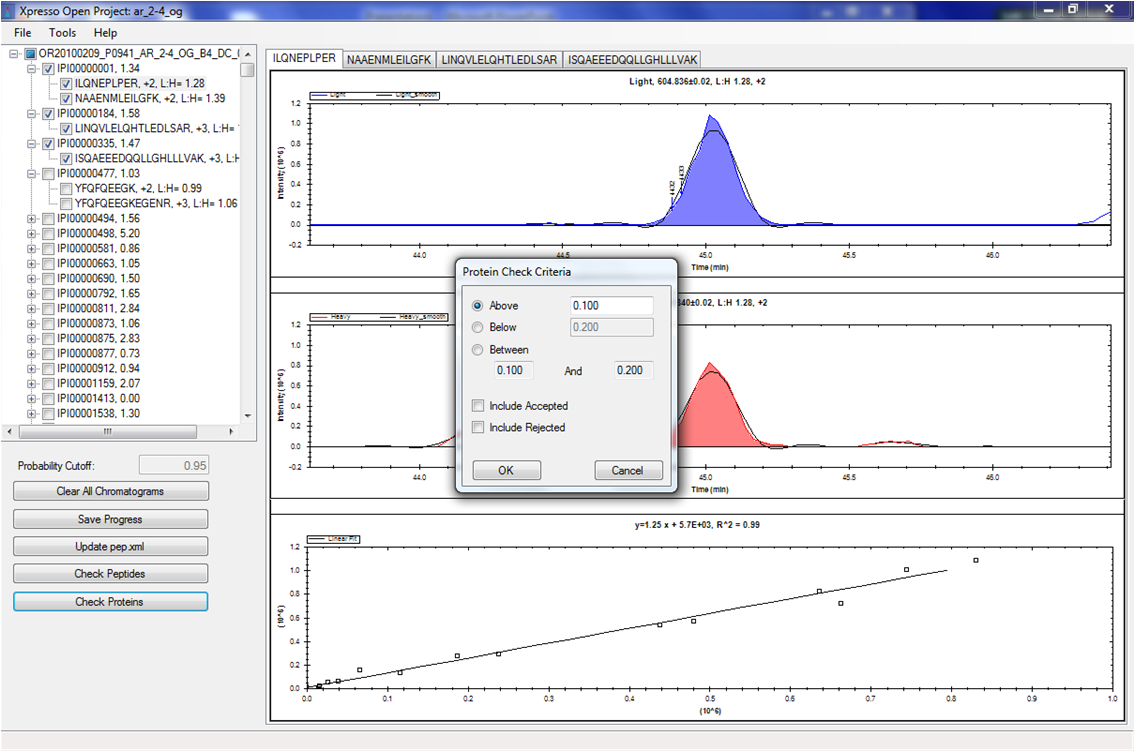Collapse the IPI00000001 protein node
The width and height of the screenshot is (1135, 752).
pyautogui.click(x=31, y=68)
